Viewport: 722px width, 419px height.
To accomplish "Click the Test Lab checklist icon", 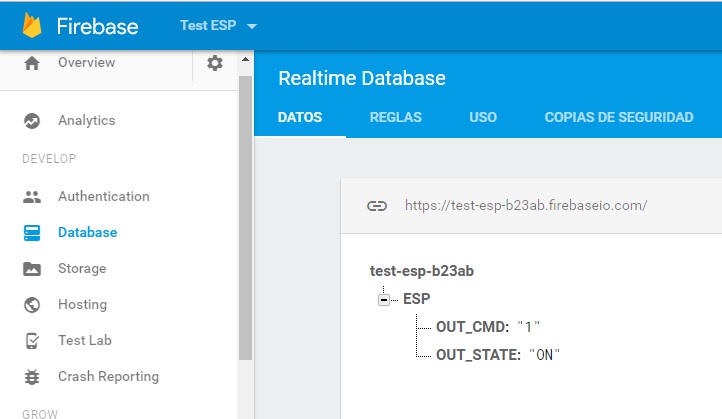I will pyautogui.click(x=32, y=341).
